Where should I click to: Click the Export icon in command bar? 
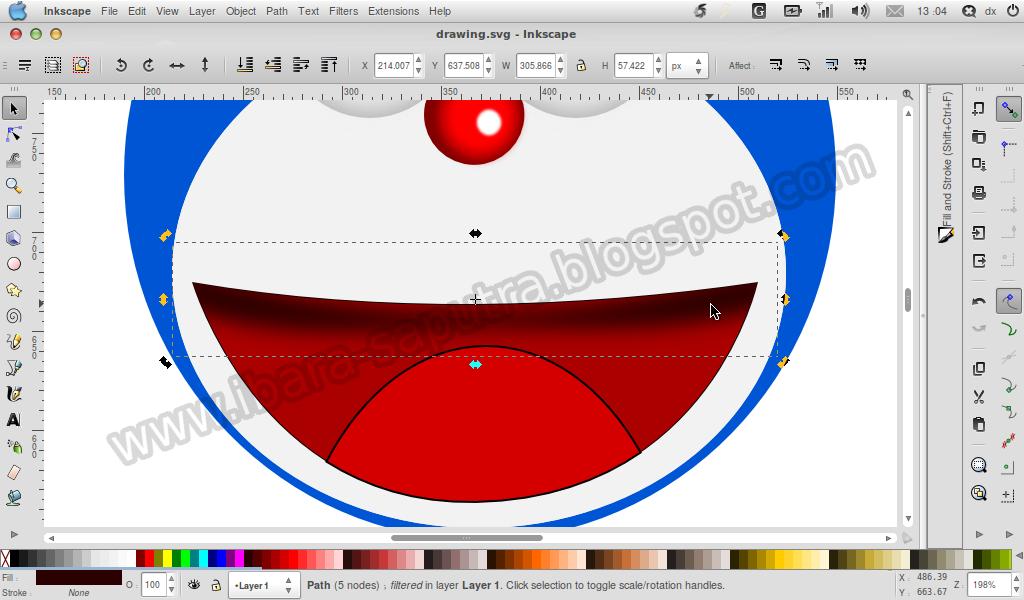pyautogui.click(x=979, y=261)
